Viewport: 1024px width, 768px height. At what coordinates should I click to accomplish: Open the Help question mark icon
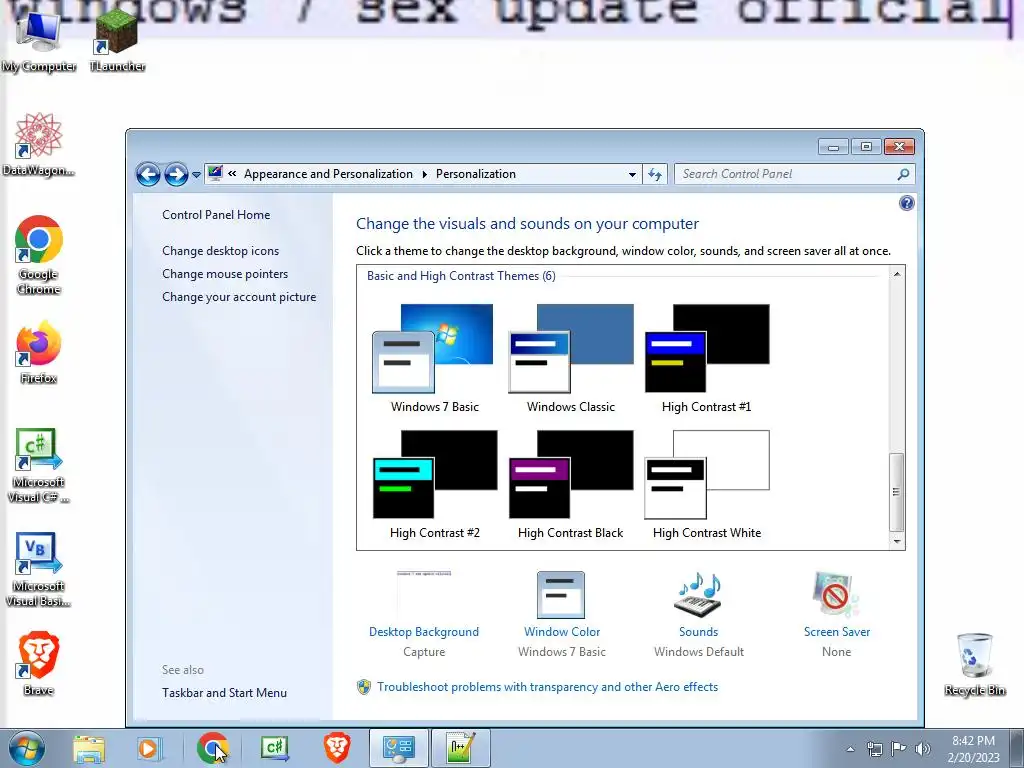point(906,203)
